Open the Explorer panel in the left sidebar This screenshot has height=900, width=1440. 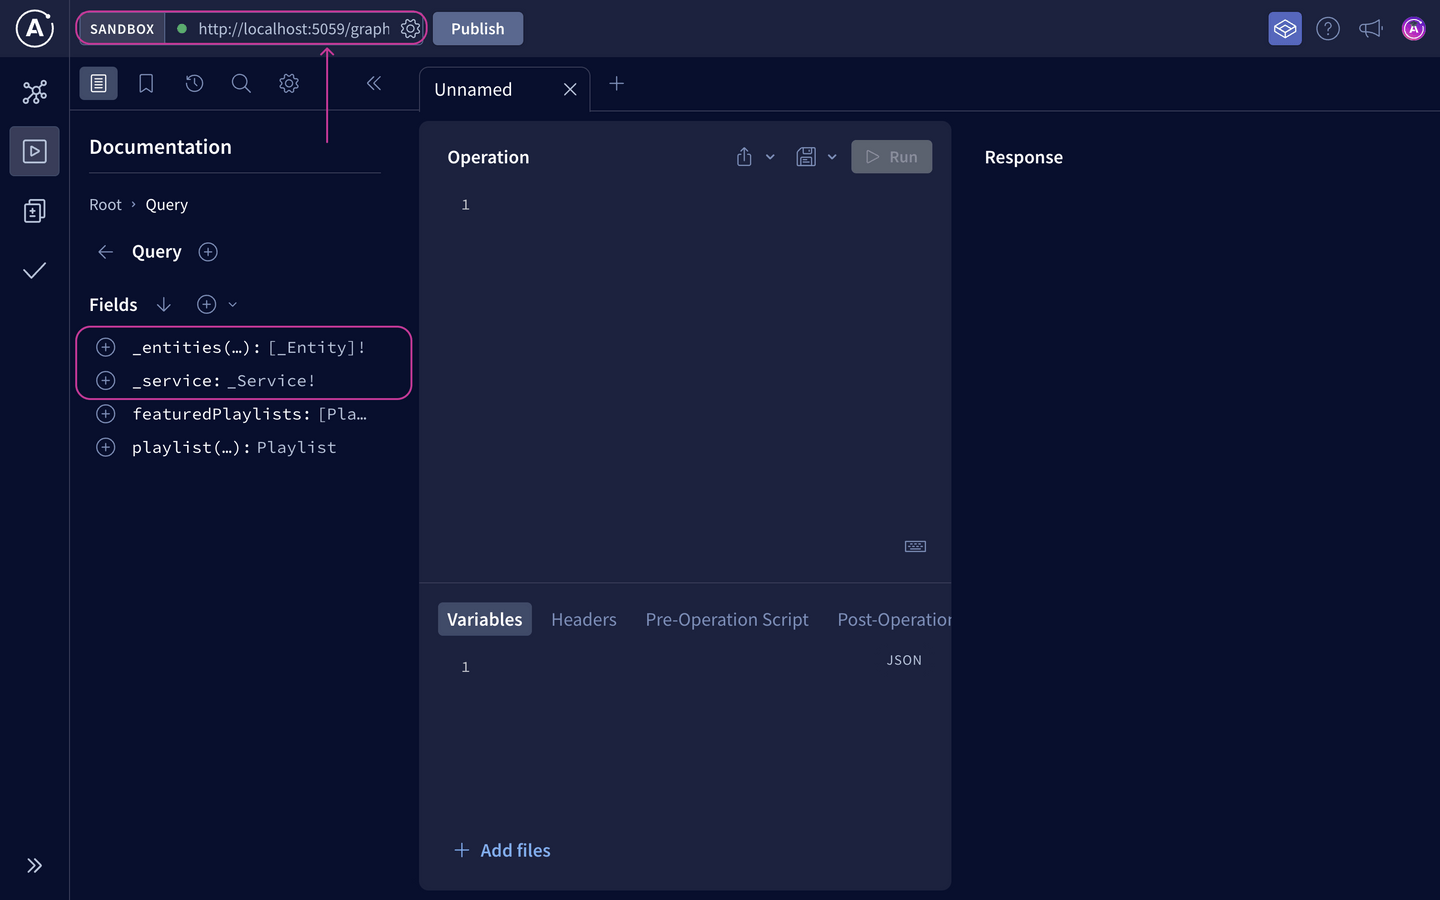pyautogui.click(x=35, y=151)
